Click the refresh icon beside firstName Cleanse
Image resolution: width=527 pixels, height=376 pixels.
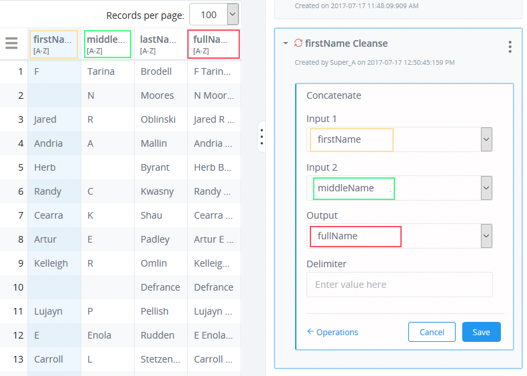pos(298,43)
